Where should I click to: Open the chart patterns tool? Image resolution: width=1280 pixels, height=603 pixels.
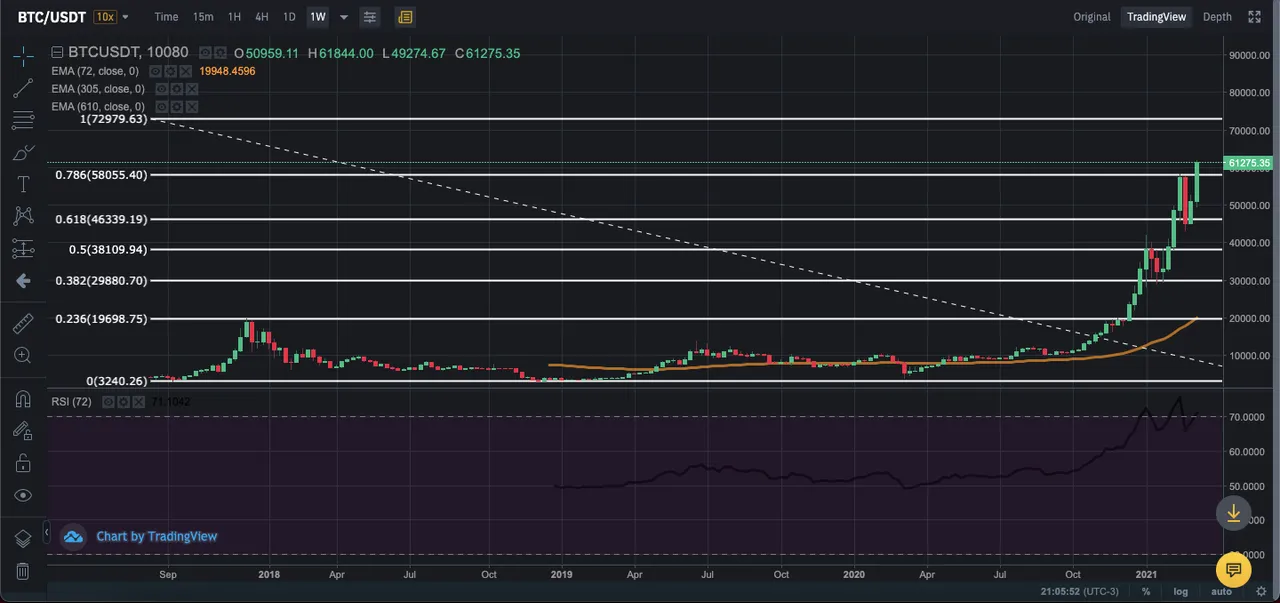coord(22,216)
